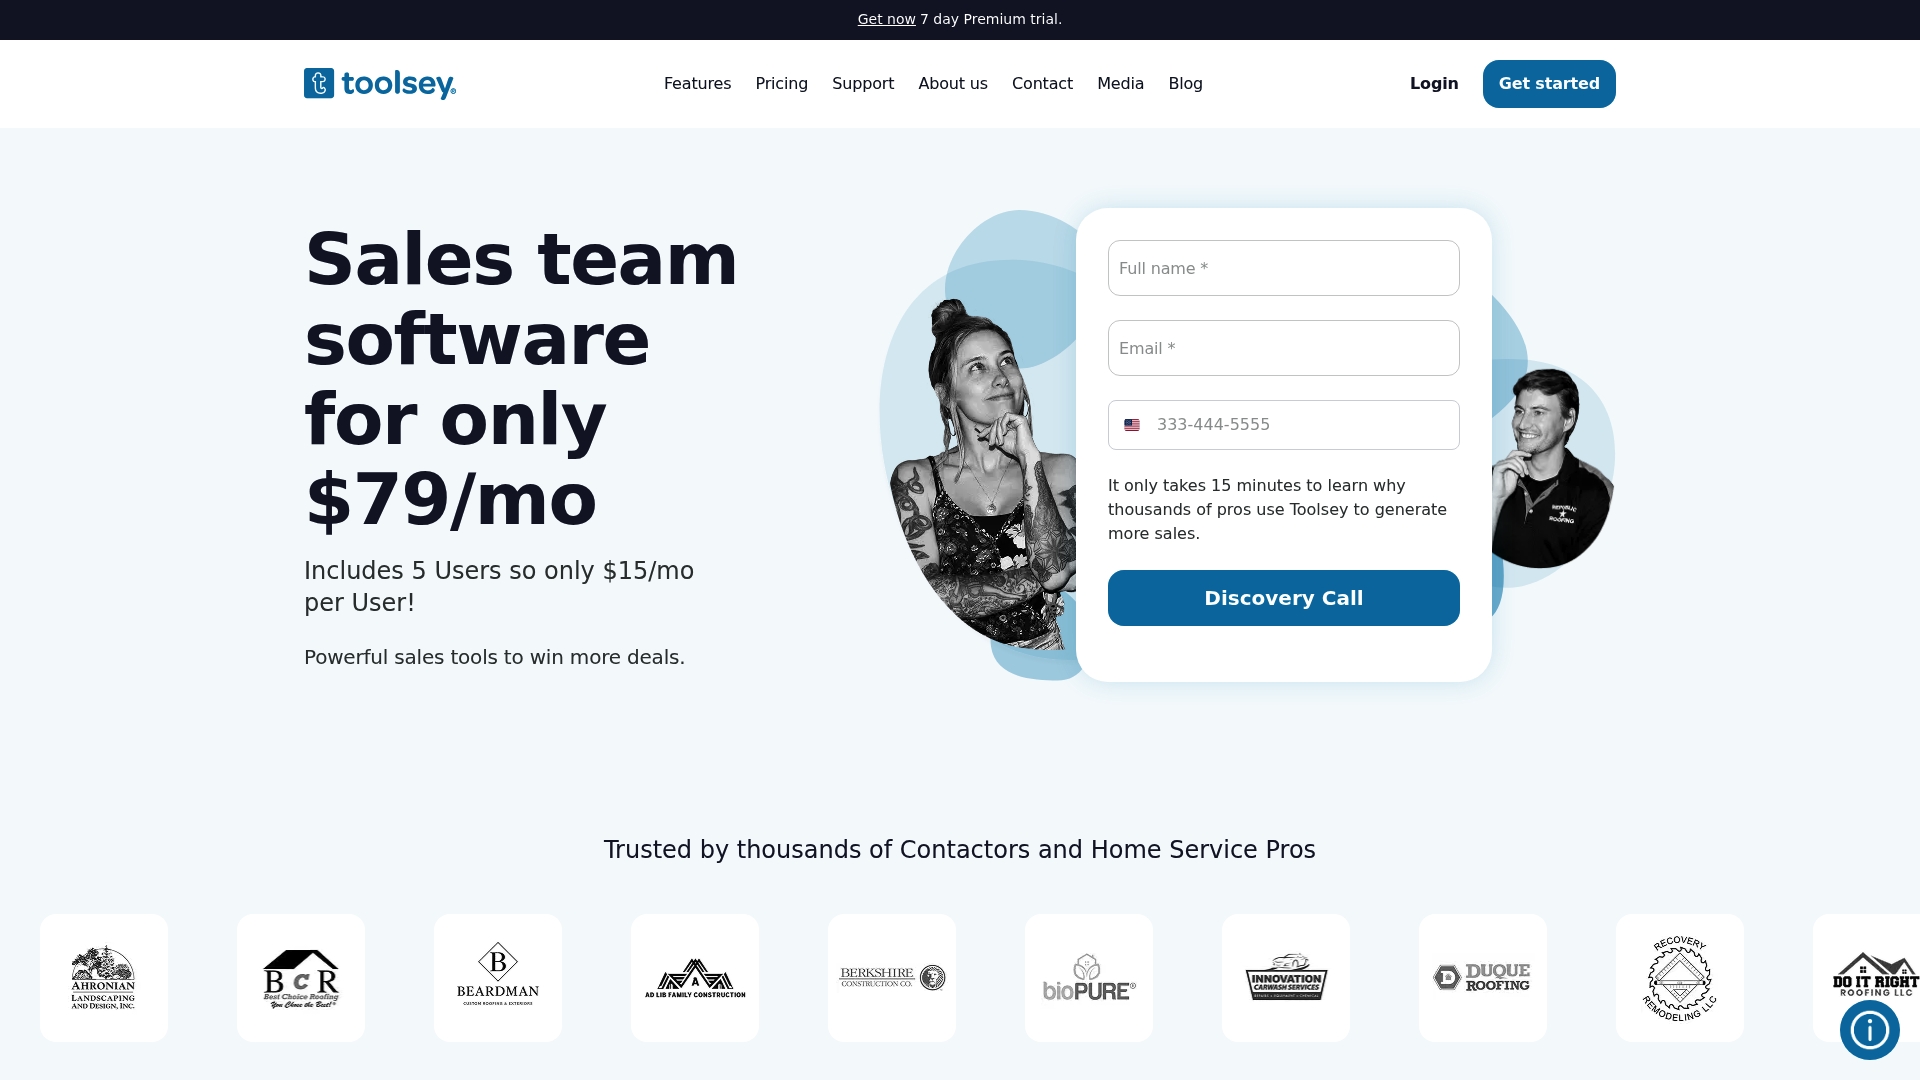Focus the Email input field
This screenshot has width=1920, height=1080.
point(1284,348)
